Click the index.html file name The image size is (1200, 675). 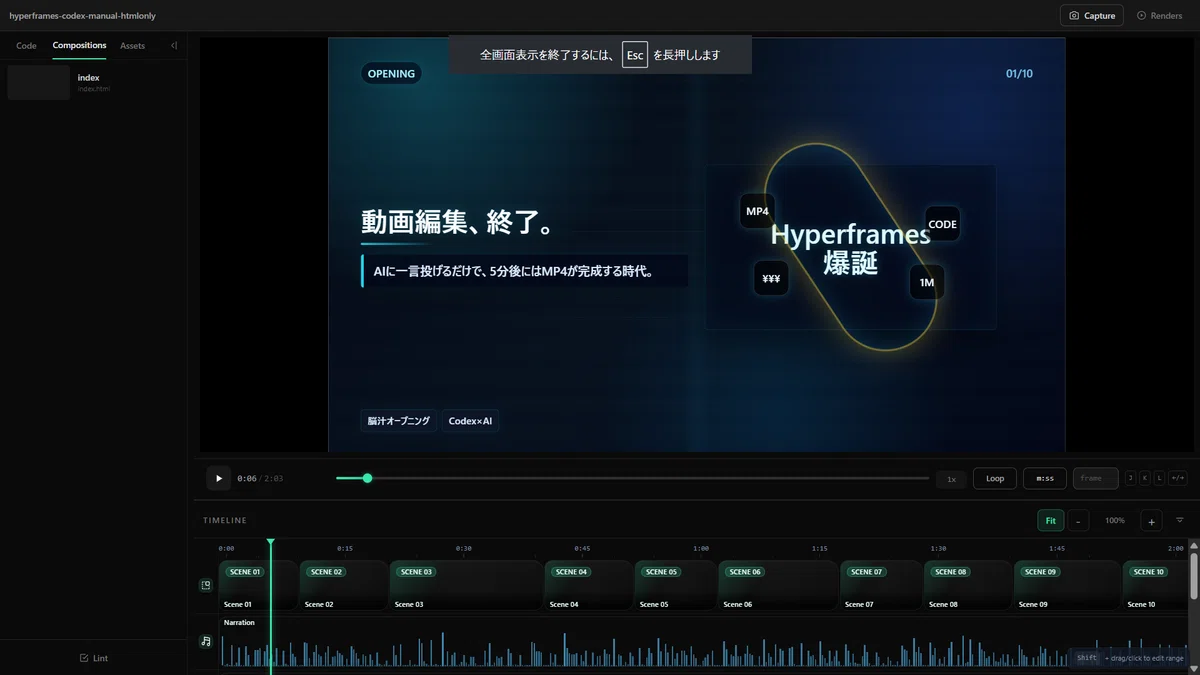[94, 89]
